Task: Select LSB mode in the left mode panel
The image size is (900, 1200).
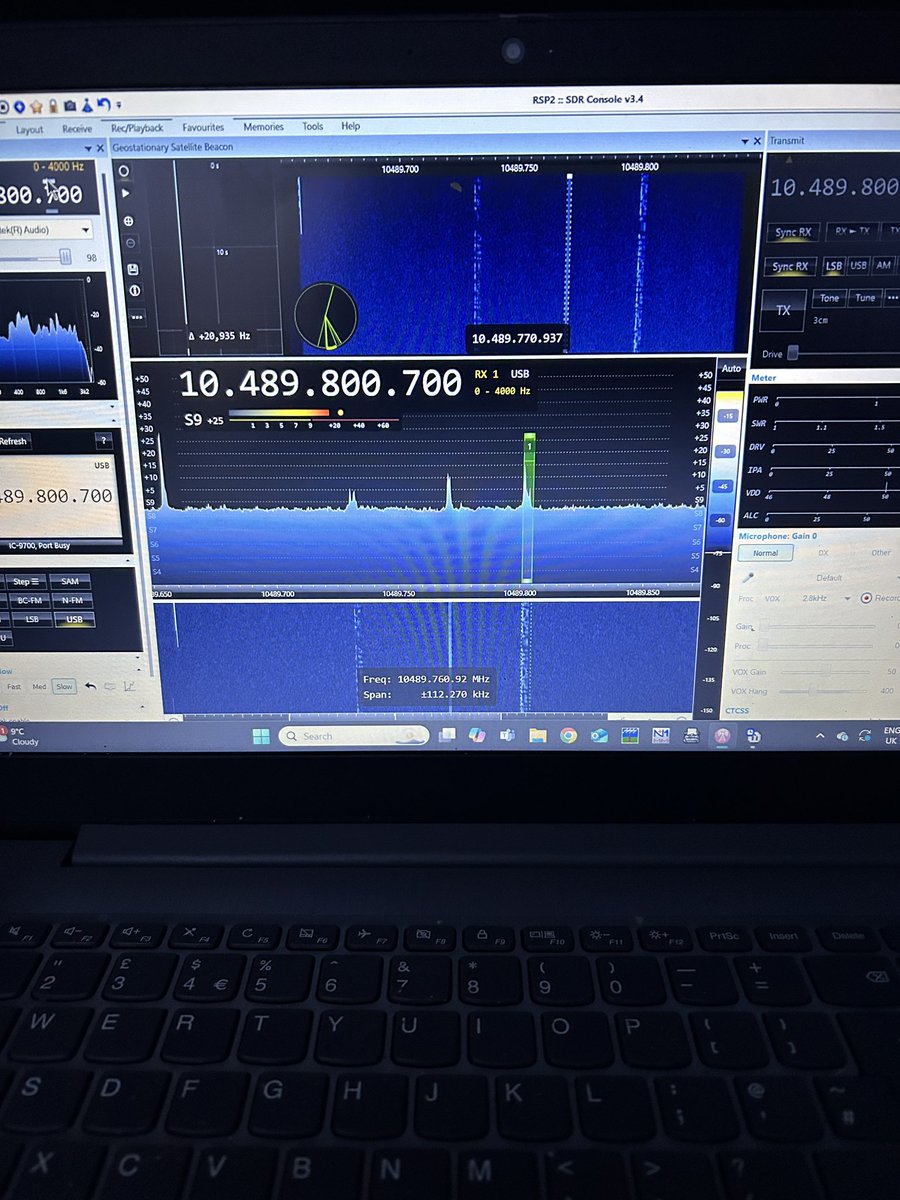Action: coord(32,619)
